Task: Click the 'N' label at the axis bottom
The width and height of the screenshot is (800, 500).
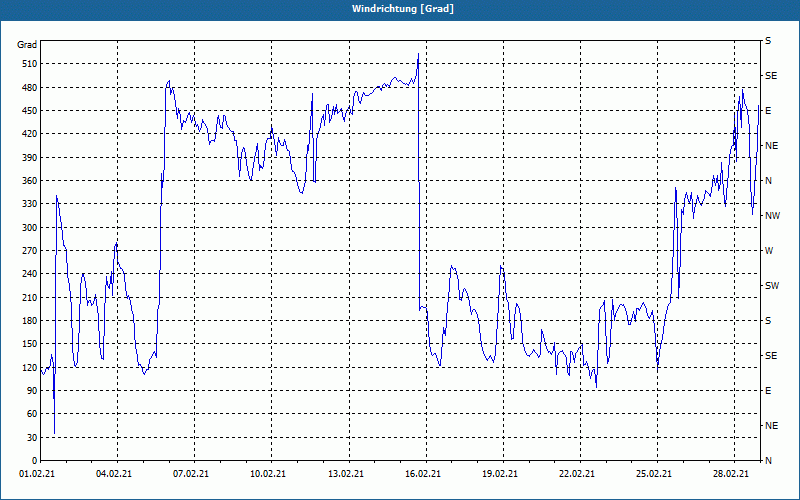Action: coord(768,461)
